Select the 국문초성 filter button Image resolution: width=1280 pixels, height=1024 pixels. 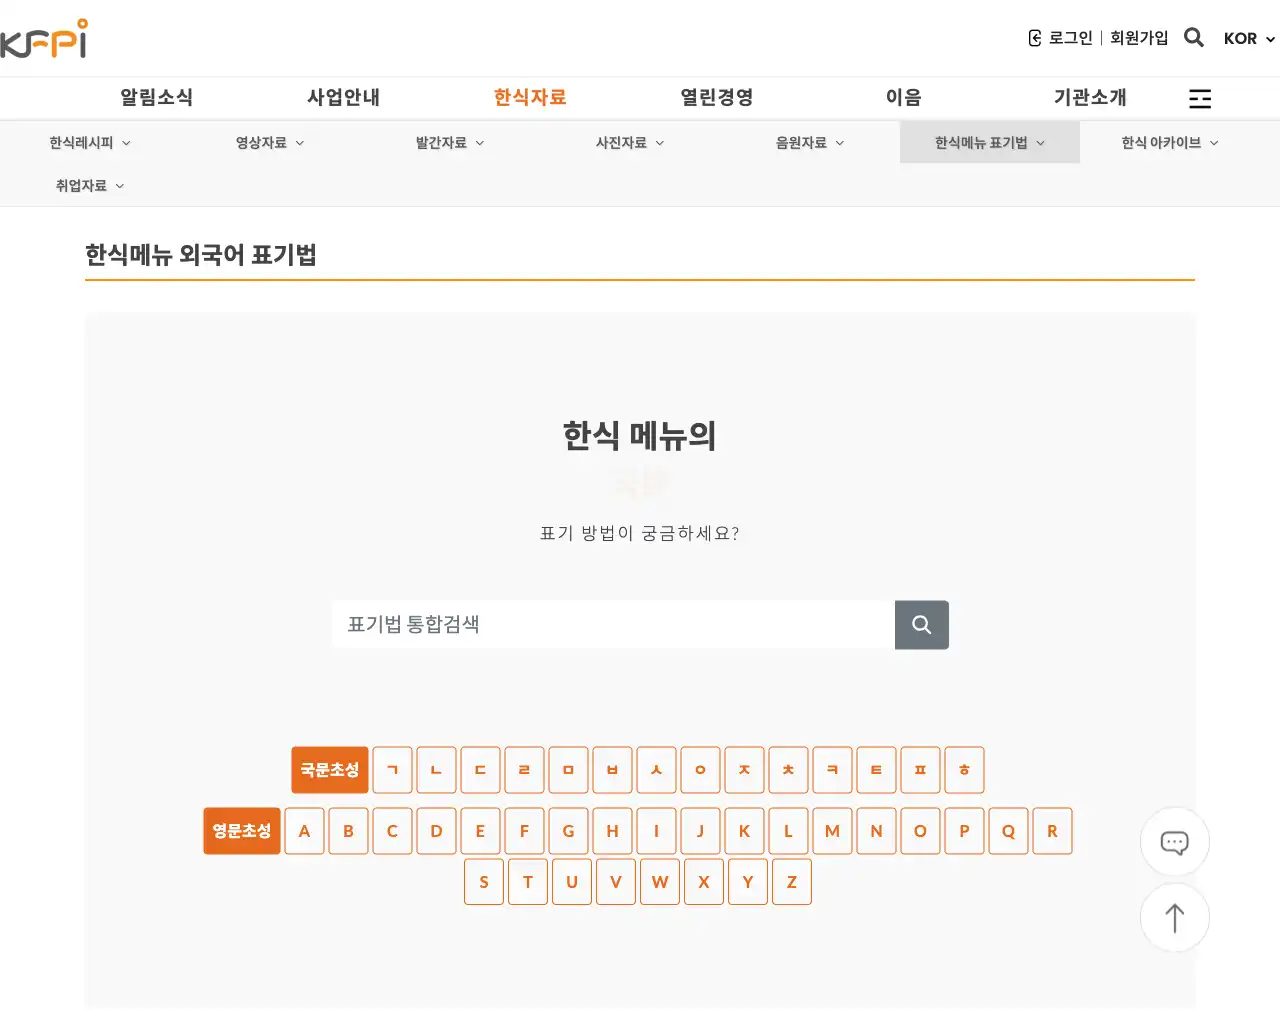329,770
